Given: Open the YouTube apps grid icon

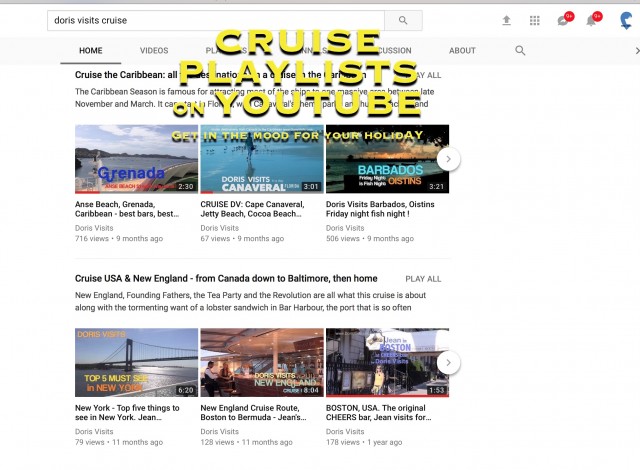Looking at the screenshot, I should click(535, 20).
